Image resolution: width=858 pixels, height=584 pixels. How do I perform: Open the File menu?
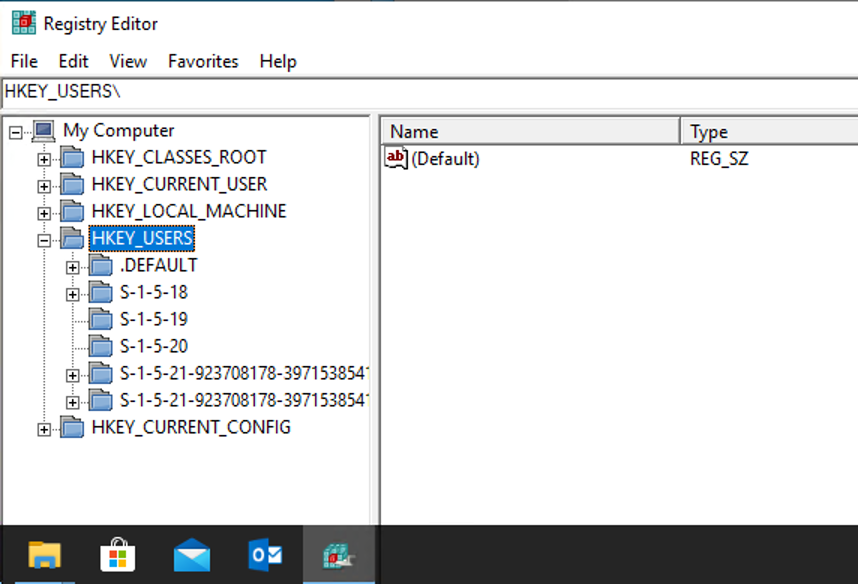(24, 61)
